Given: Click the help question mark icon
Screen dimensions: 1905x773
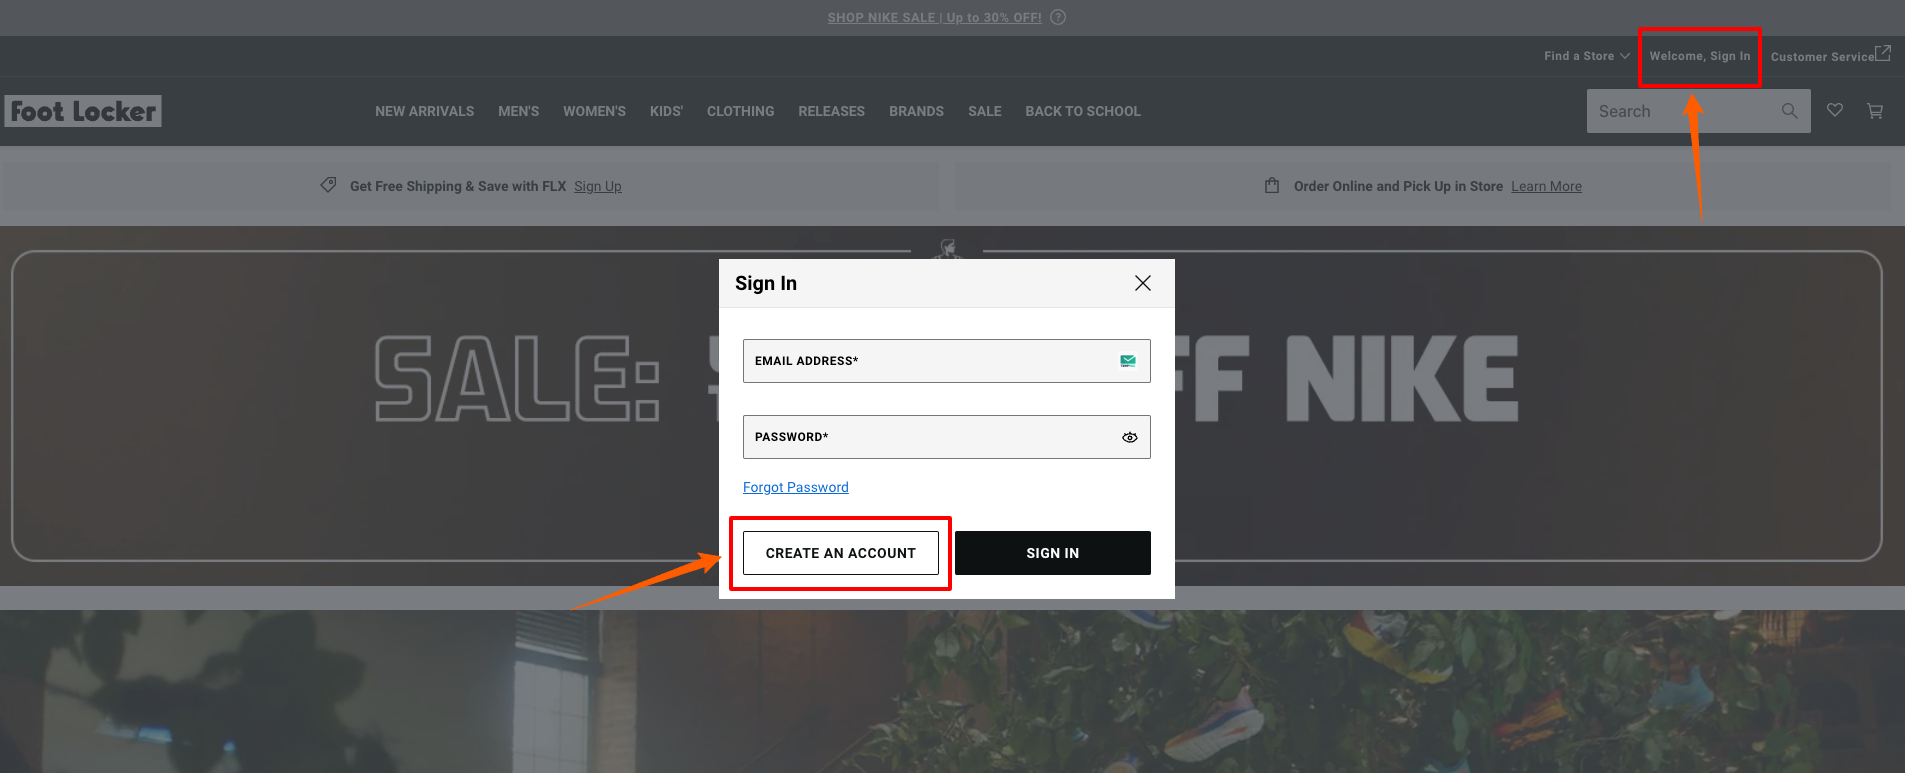Looking at the screenshot, I should pyautogui.click(x=1058, y=17).
